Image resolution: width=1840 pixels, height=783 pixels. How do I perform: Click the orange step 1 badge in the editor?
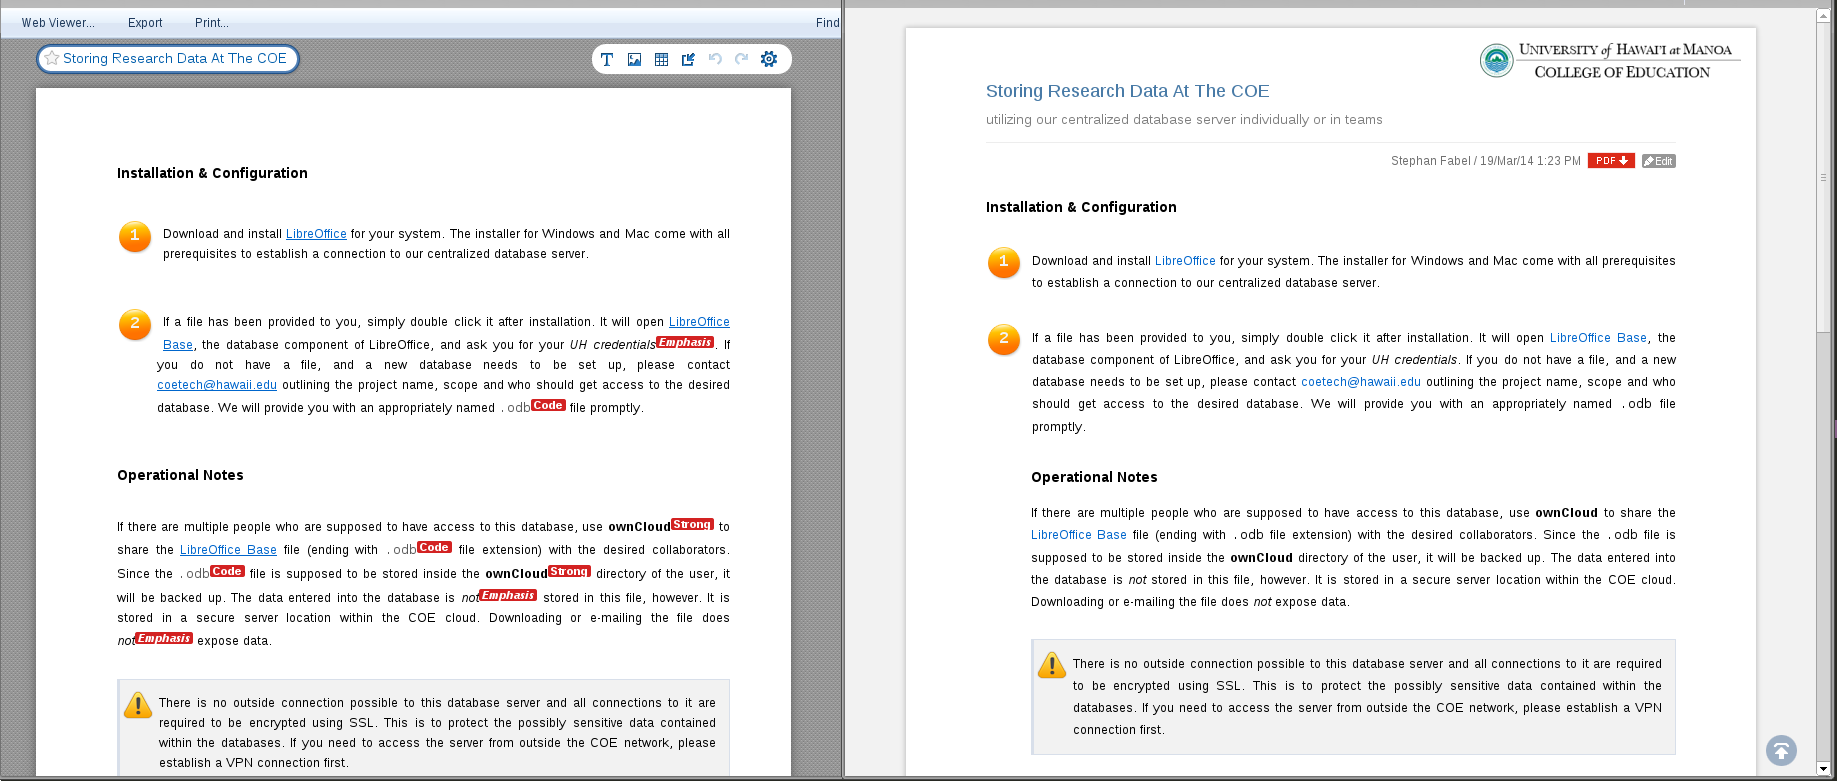point(135,236)
